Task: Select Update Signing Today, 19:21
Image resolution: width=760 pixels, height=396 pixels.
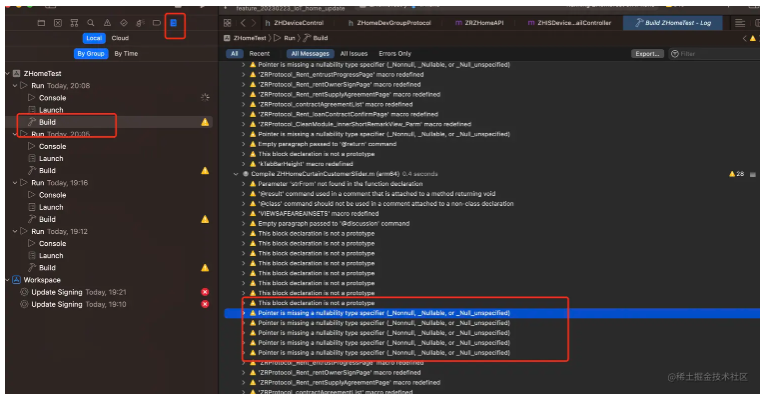Action: pos(79,292)
